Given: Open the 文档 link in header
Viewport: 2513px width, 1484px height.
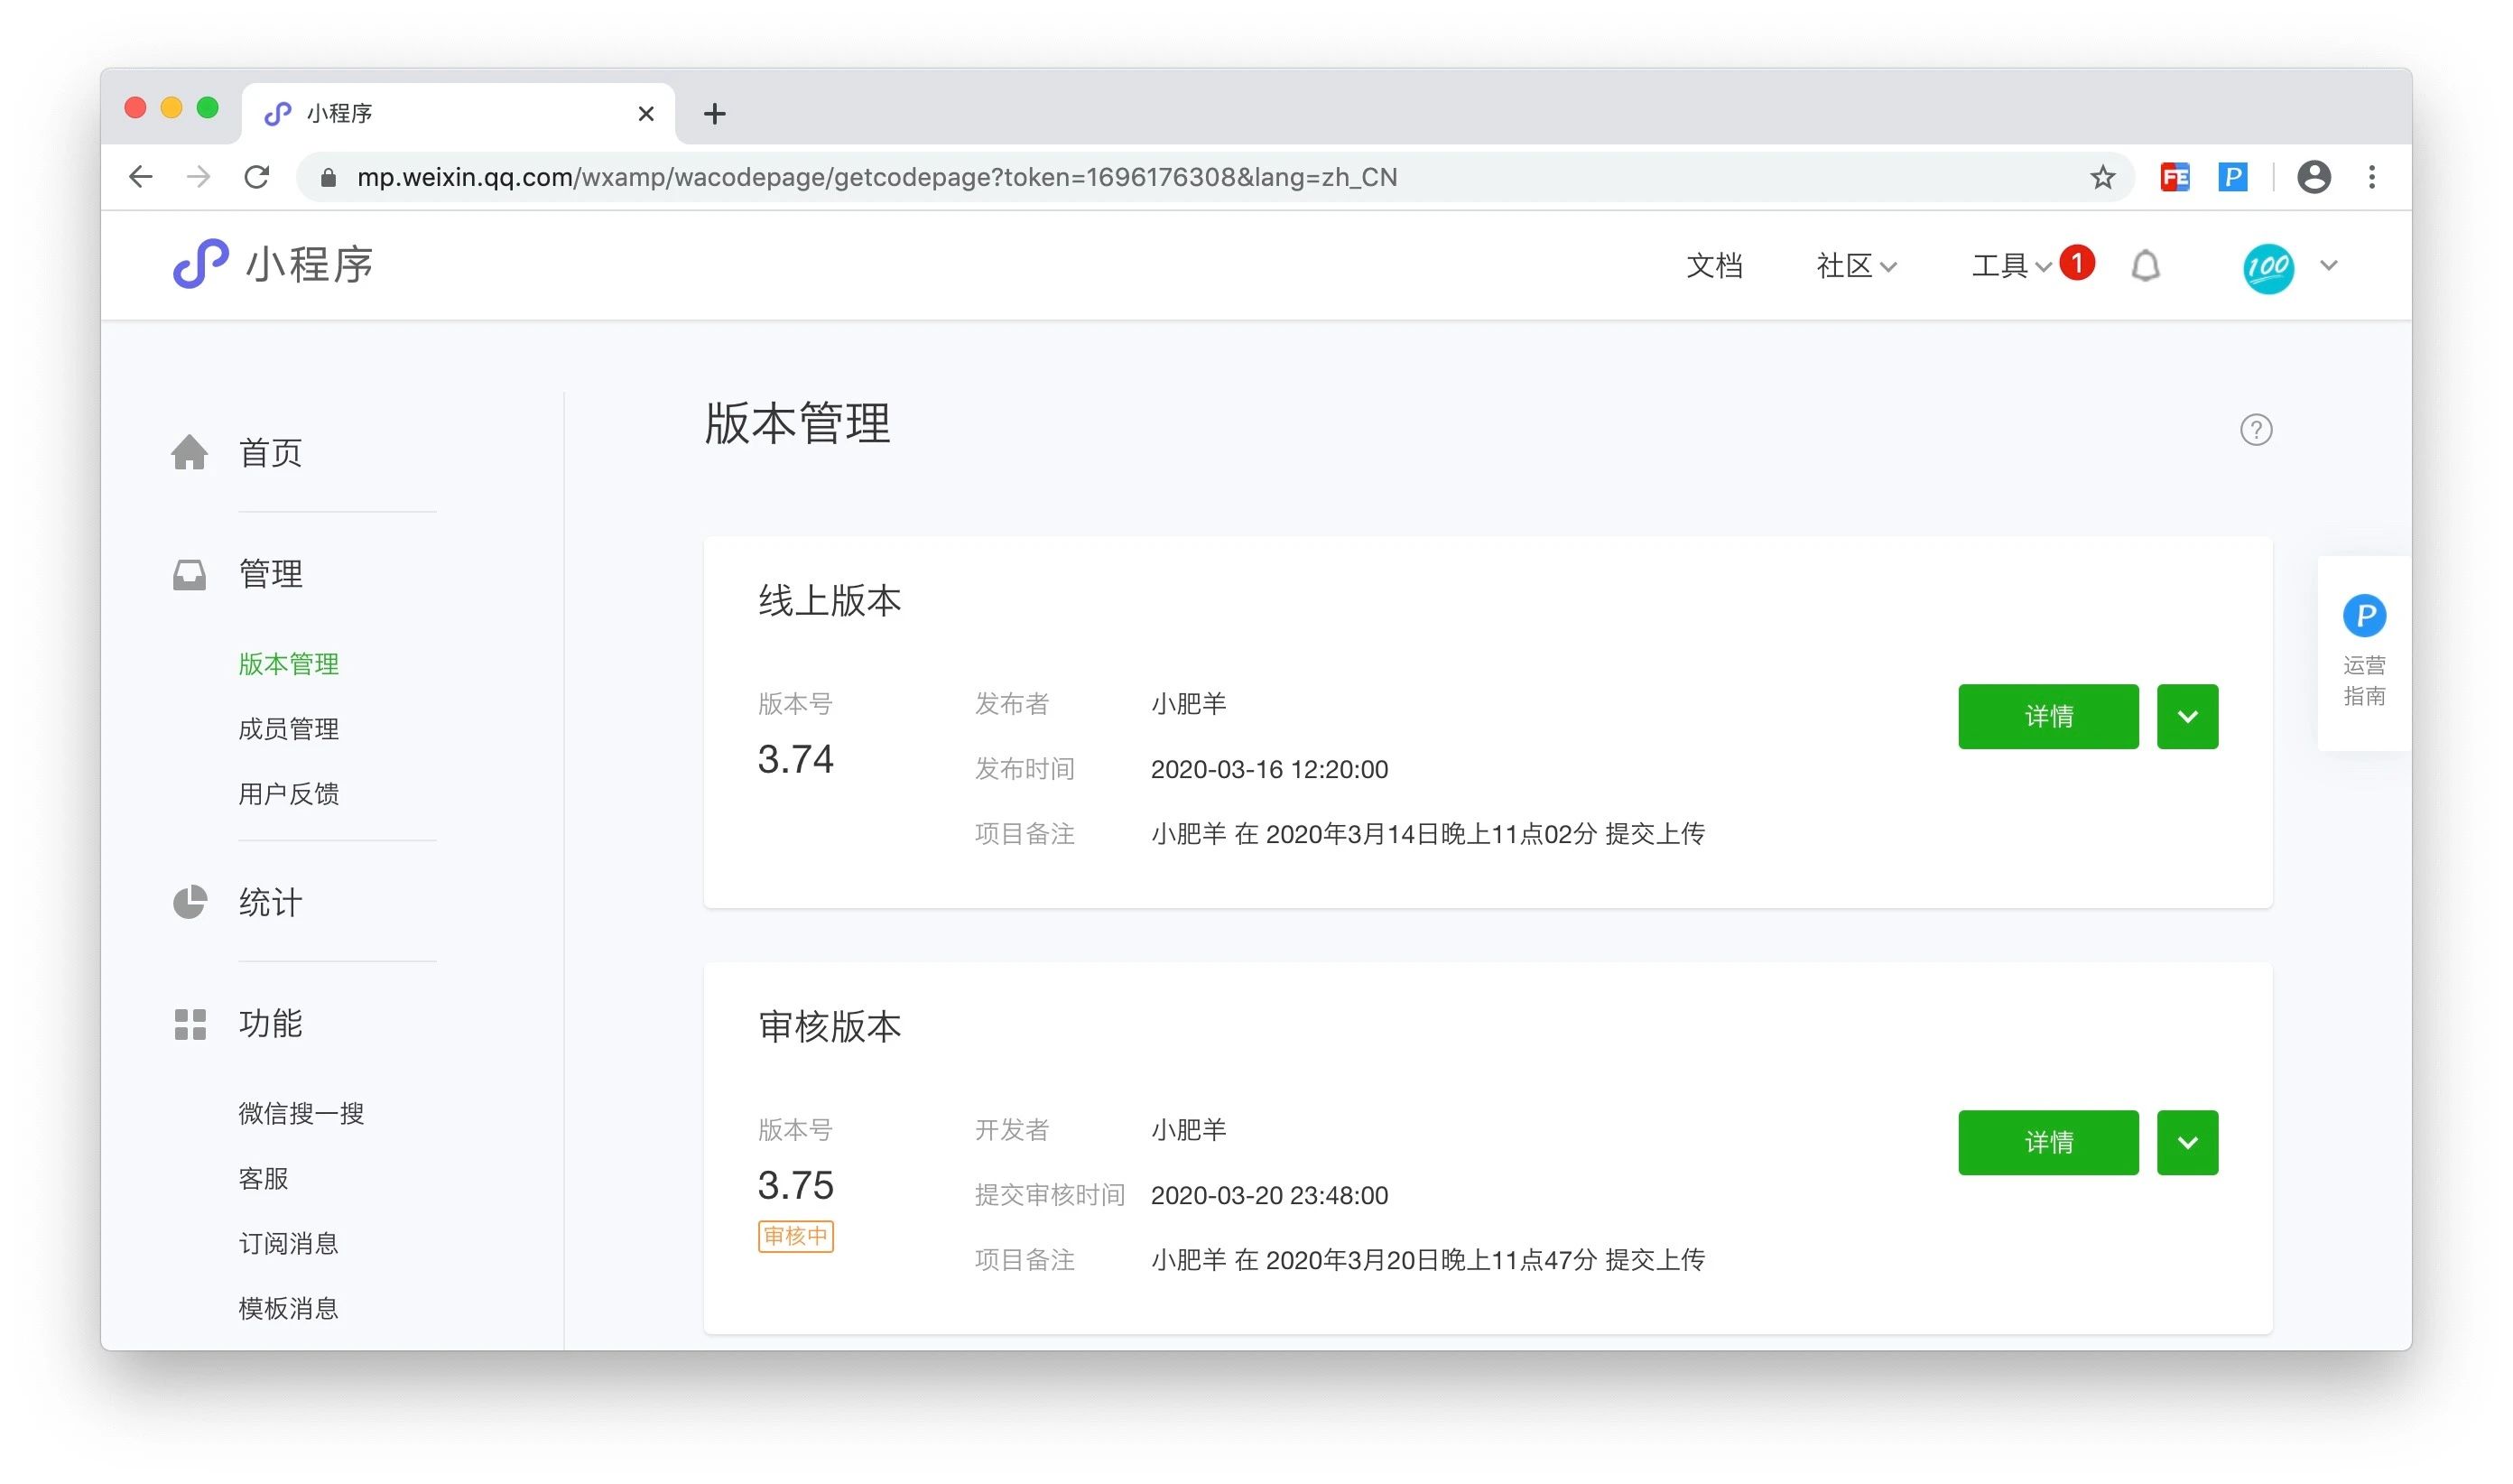Looking at the screenshot, I should [x=1713, y=266].
